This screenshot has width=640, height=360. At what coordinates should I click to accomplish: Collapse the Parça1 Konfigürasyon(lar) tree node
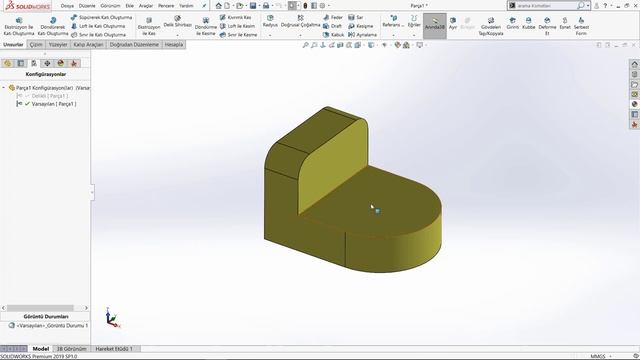(4, 88)
